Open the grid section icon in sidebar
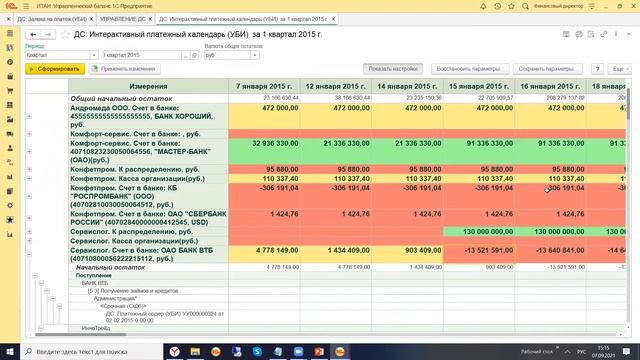This screenshot has height=360, width=640. click(10, 105)
